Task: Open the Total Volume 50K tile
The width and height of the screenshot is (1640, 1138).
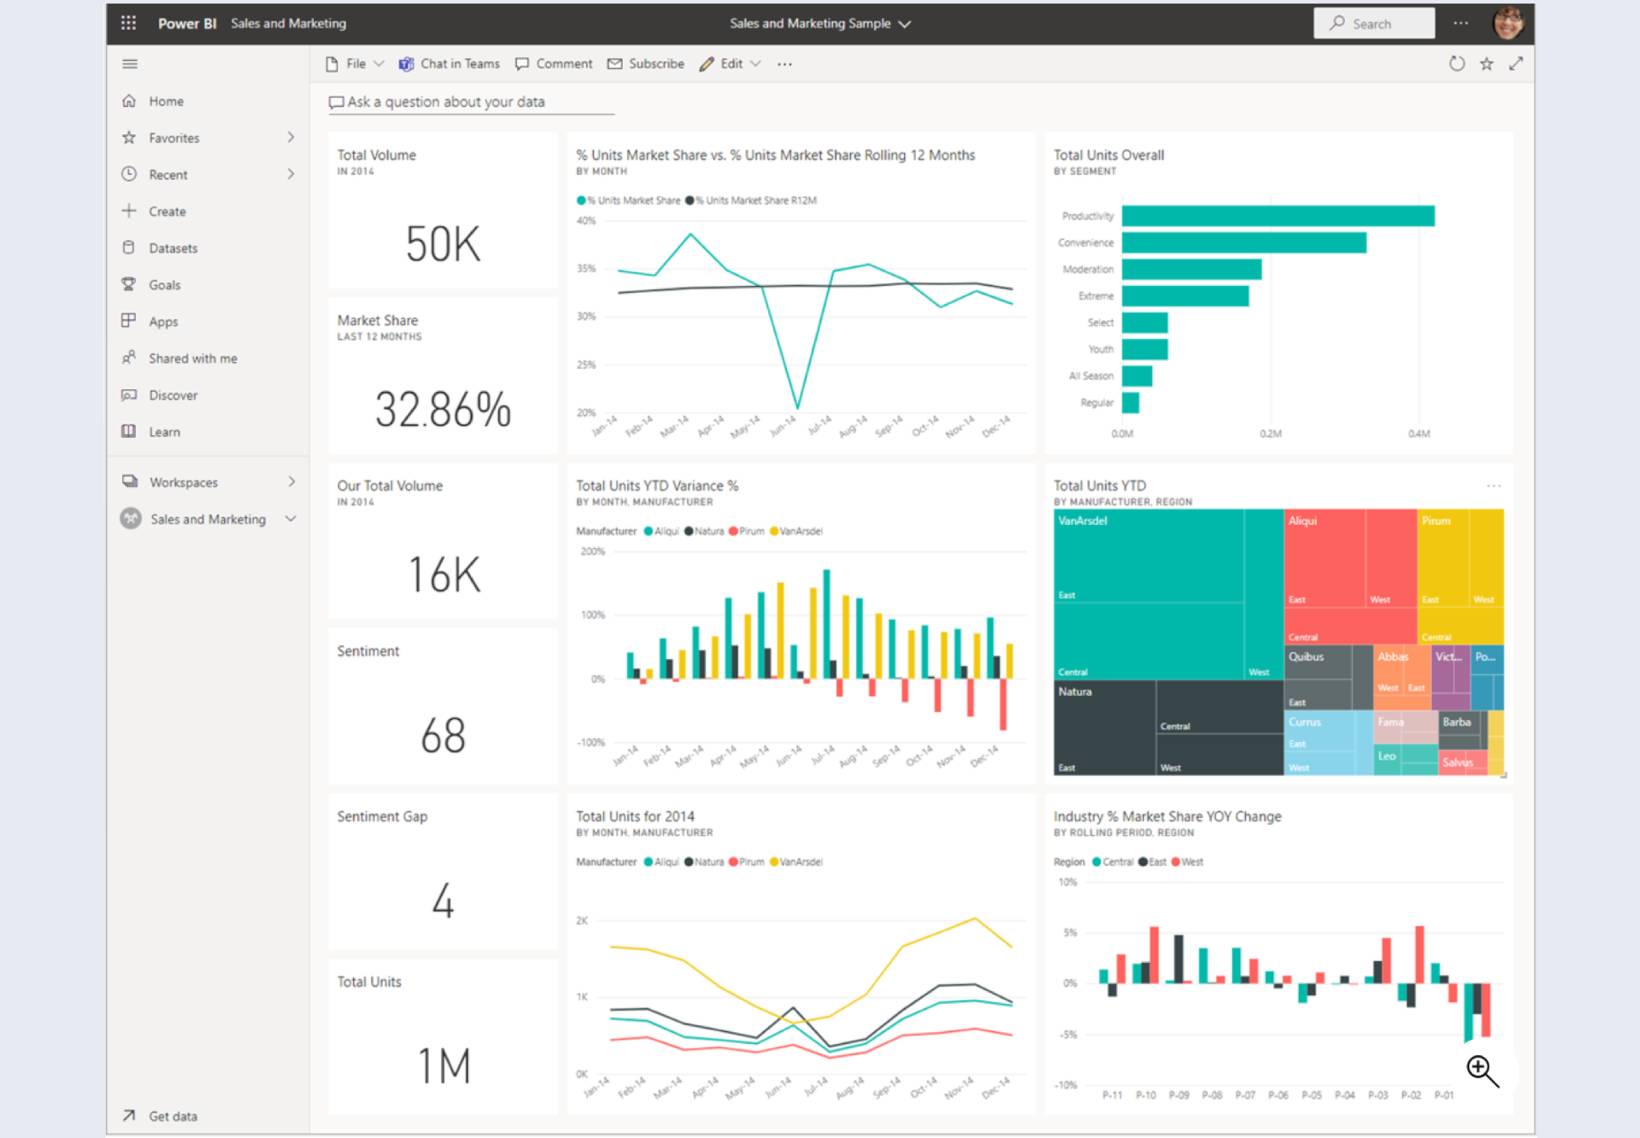Action: pyautogui.click(x=443, y=210)
